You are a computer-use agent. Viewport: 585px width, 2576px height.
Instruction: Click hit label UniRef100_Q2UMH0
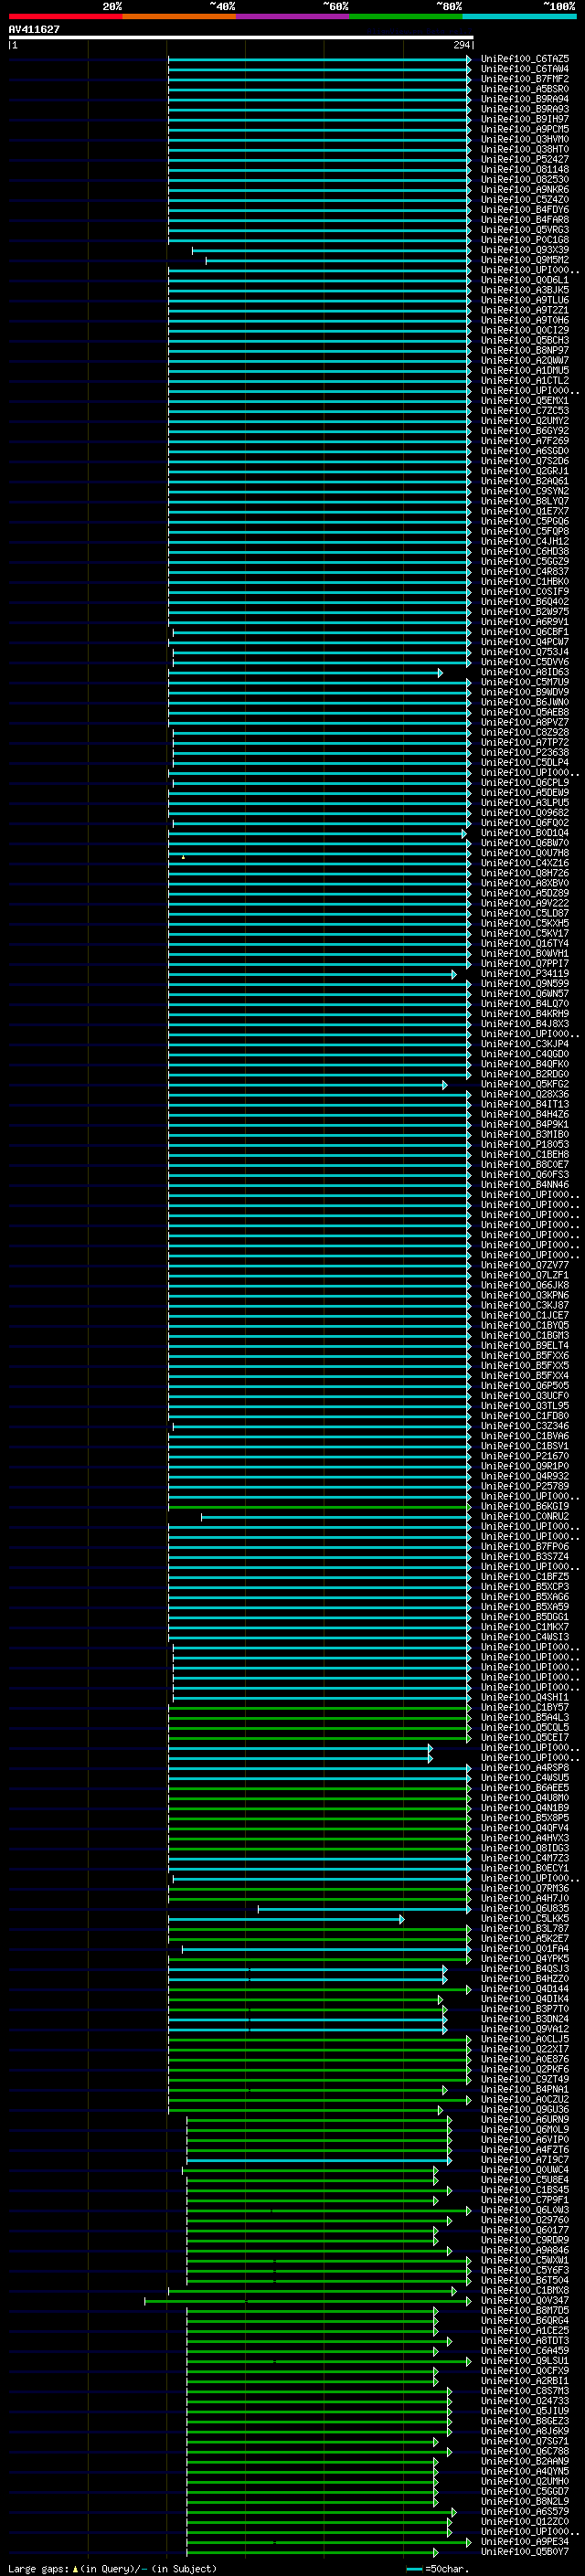pos(525,2481)
